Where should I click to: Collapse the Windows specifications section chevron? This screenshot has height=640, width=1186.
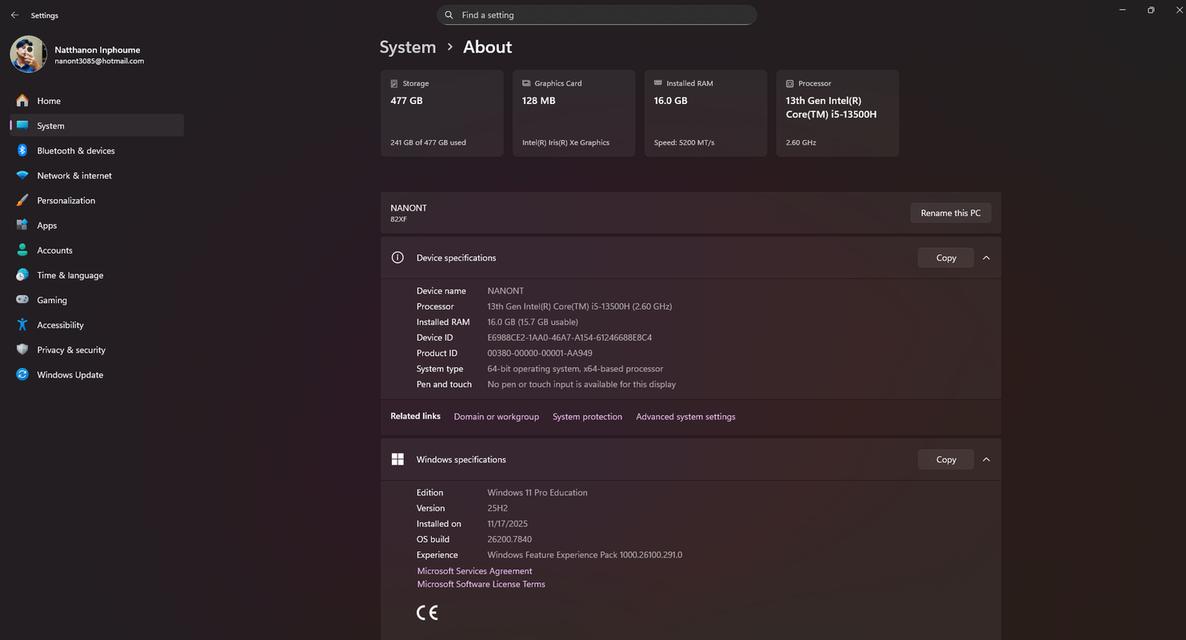986,460
